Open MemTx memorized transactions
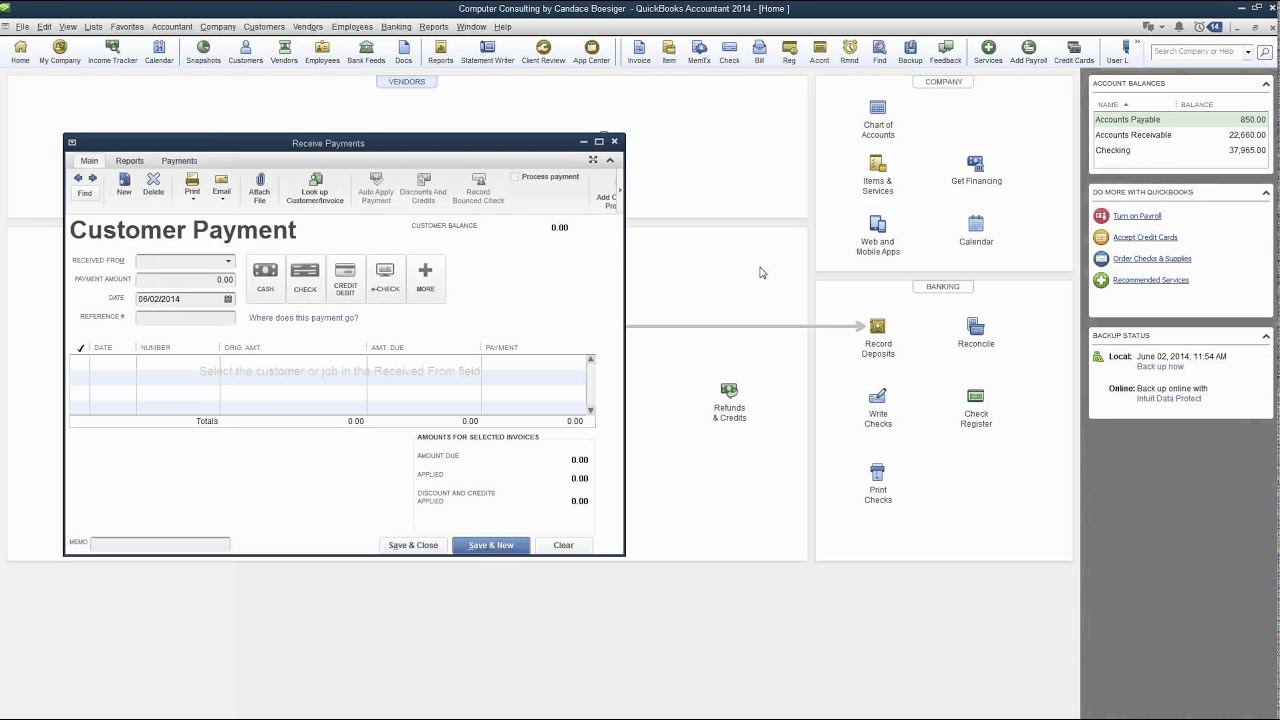The image size is (1280, 720). pyautogui.click(x=699, y=52)
